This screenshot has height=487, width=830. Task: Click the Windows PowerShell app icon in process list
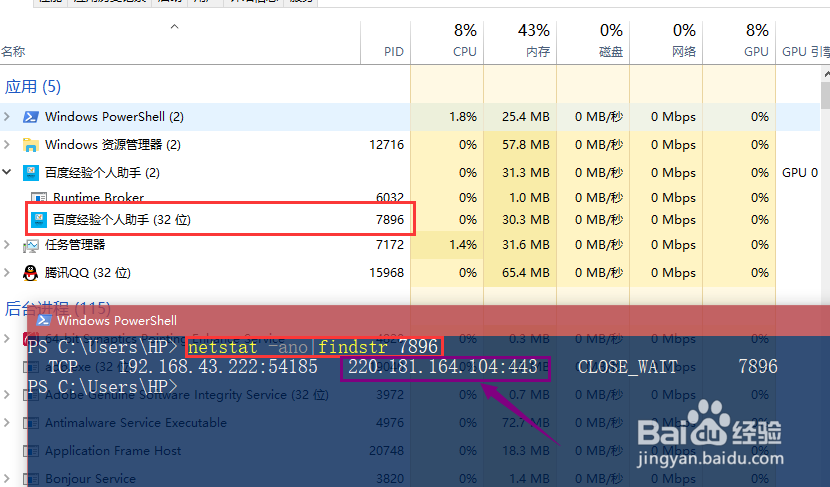pos(30,116)
